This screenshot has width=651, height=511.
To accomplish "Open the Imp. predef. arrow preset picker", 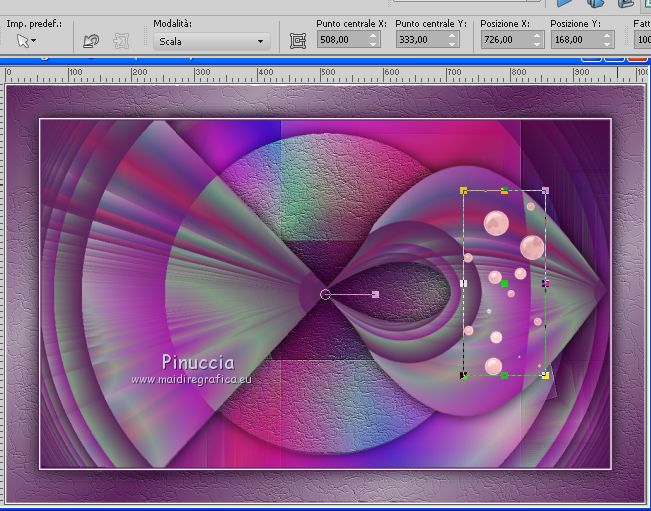I will (26, 41).
